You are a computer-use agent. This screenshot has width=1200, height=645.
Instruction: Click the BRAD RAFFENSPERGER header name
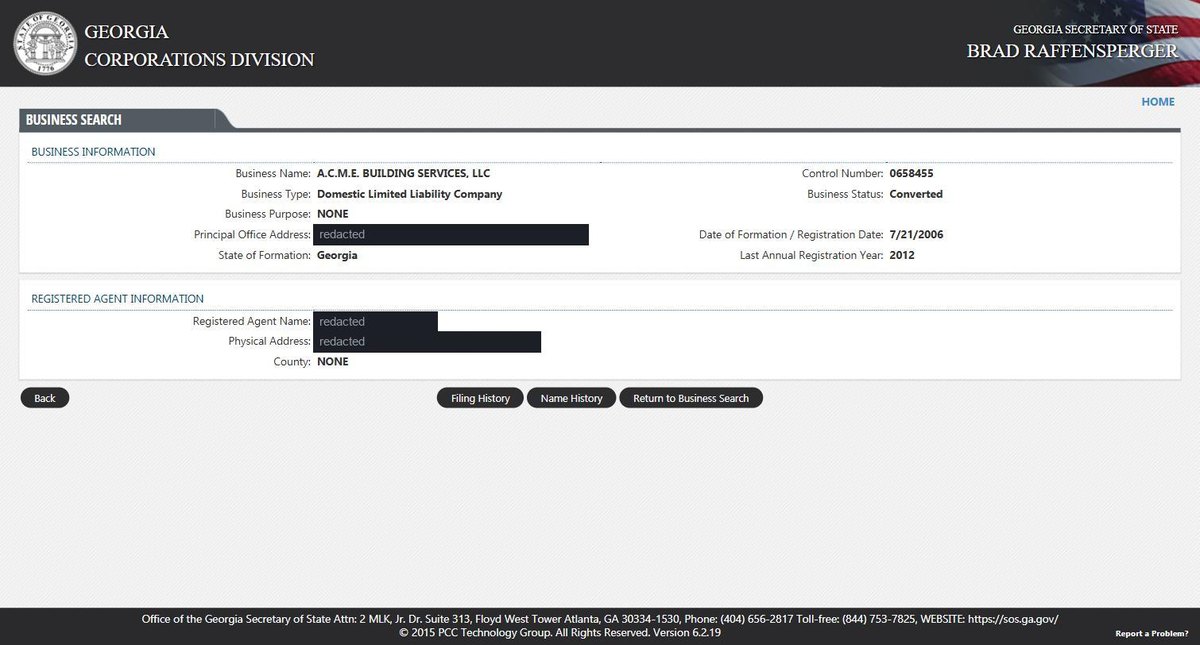1072,51
